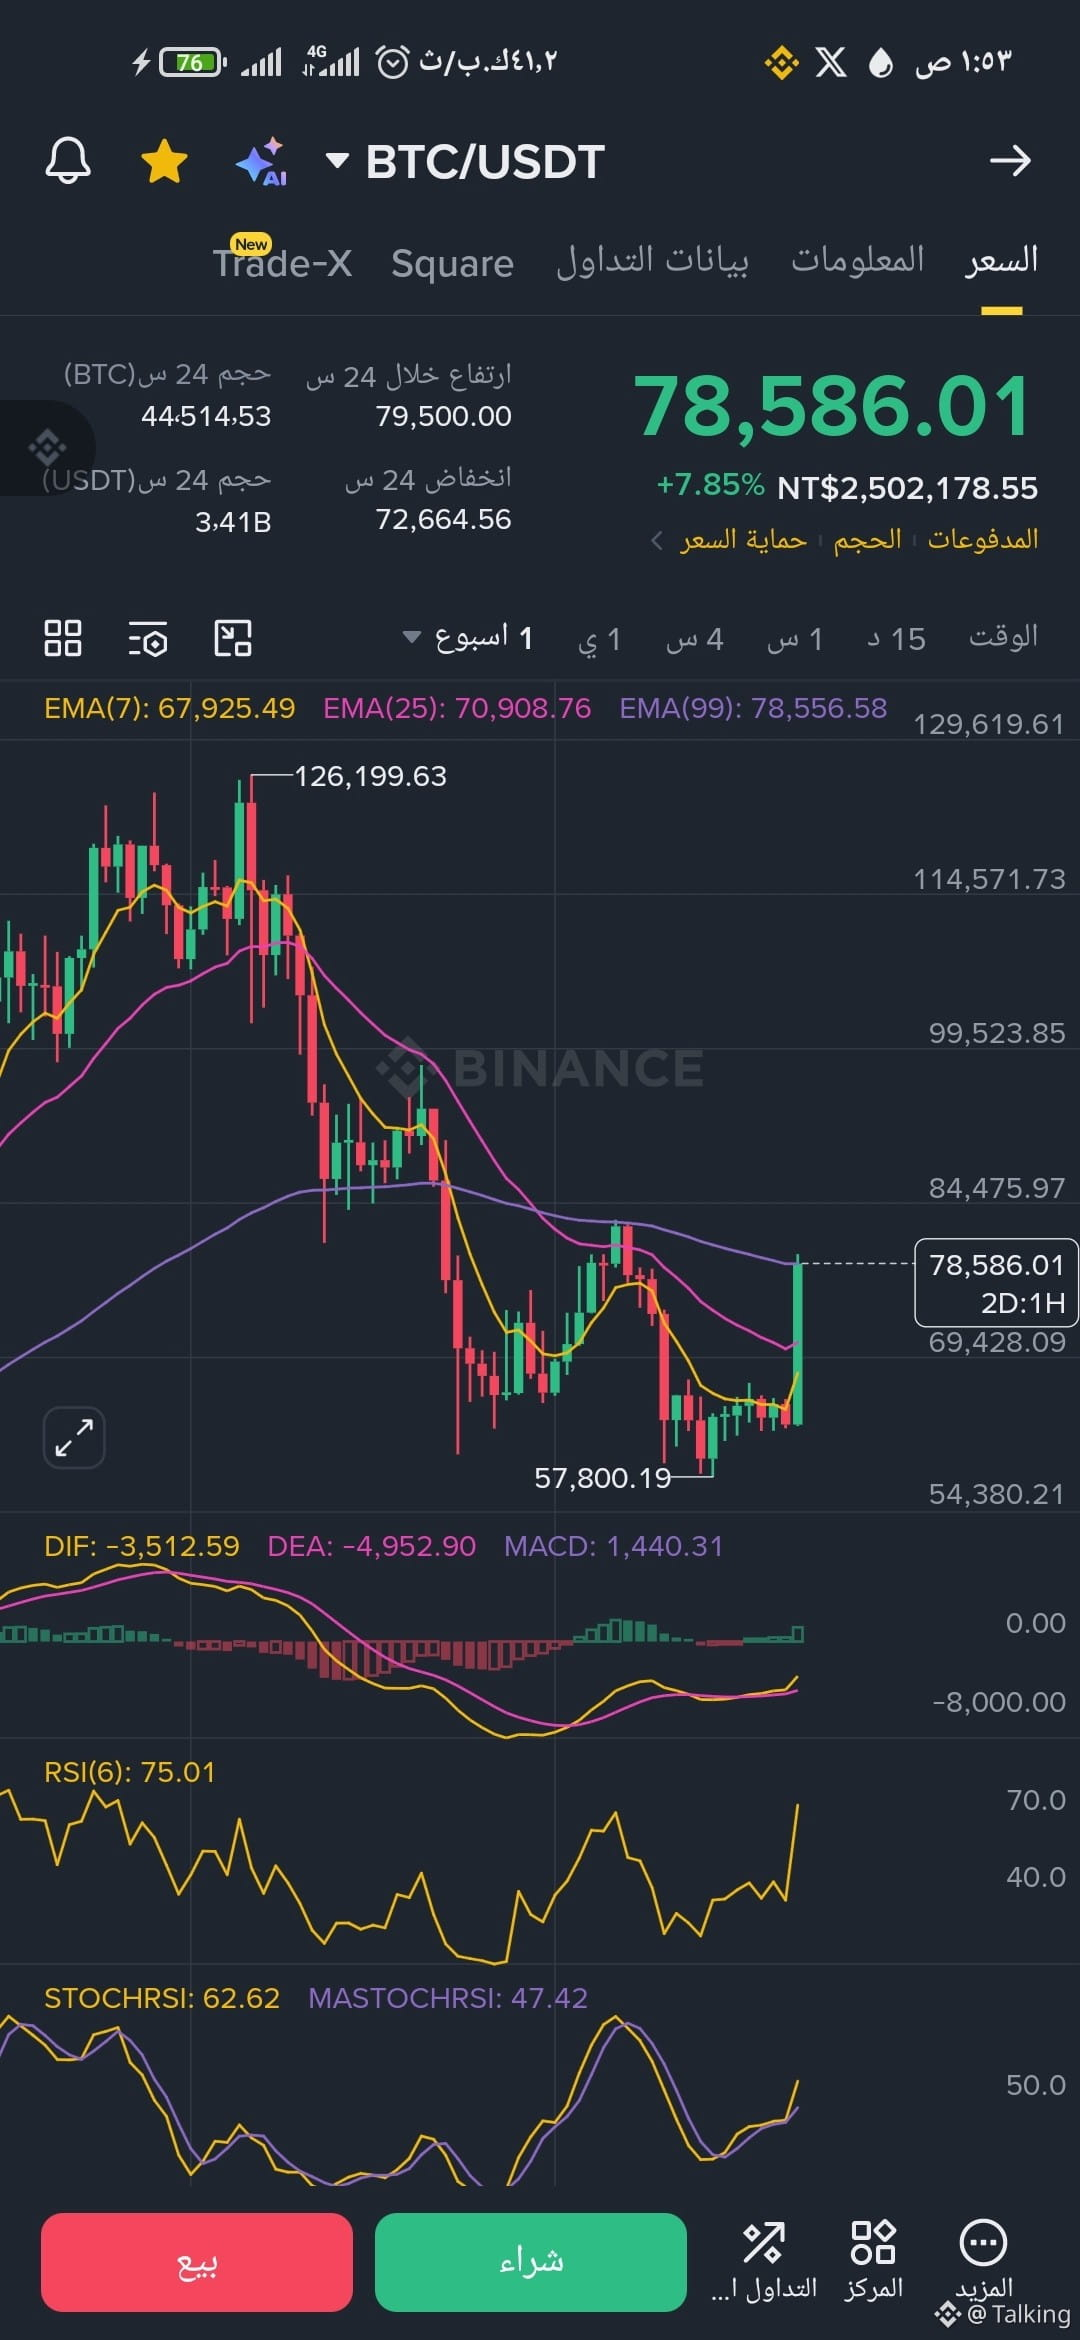The height and width of the screenshot is (2340, 1080).
Task: Tap the latest green weekly candle
Action: tap(798, 1342)
